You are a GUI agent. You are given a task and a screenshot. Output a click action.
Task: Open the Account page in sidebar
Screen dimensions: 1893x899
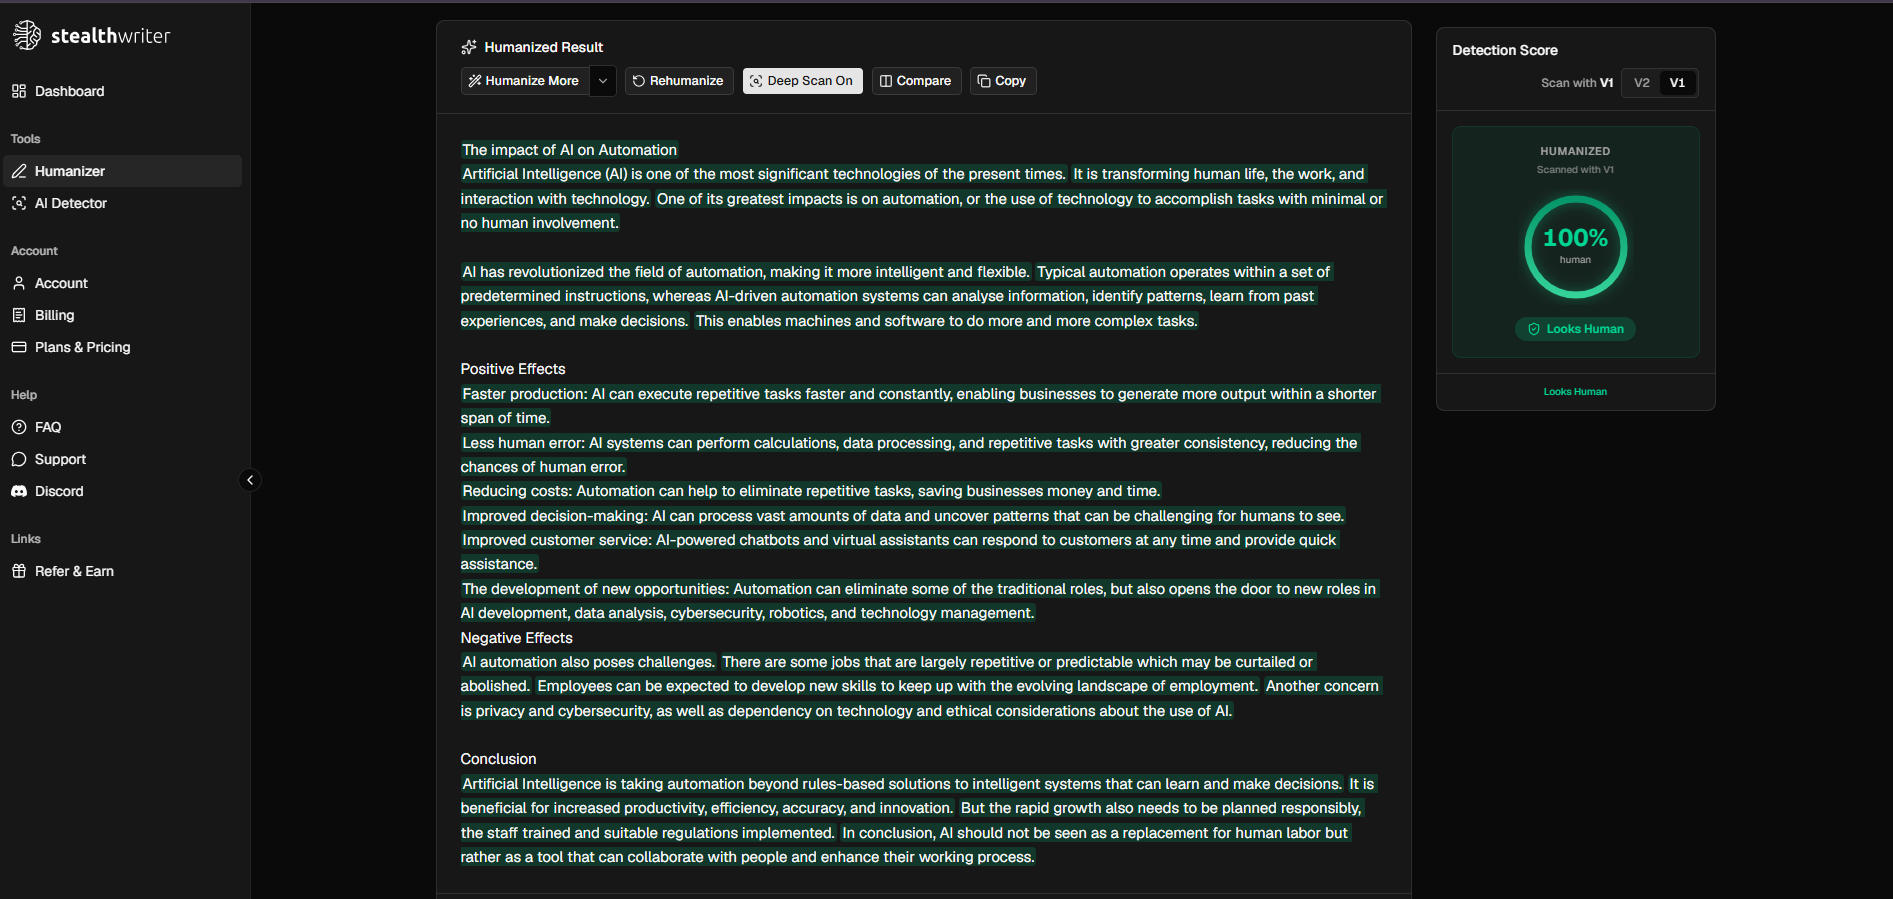pyautogui.click(x=122, y=283)
